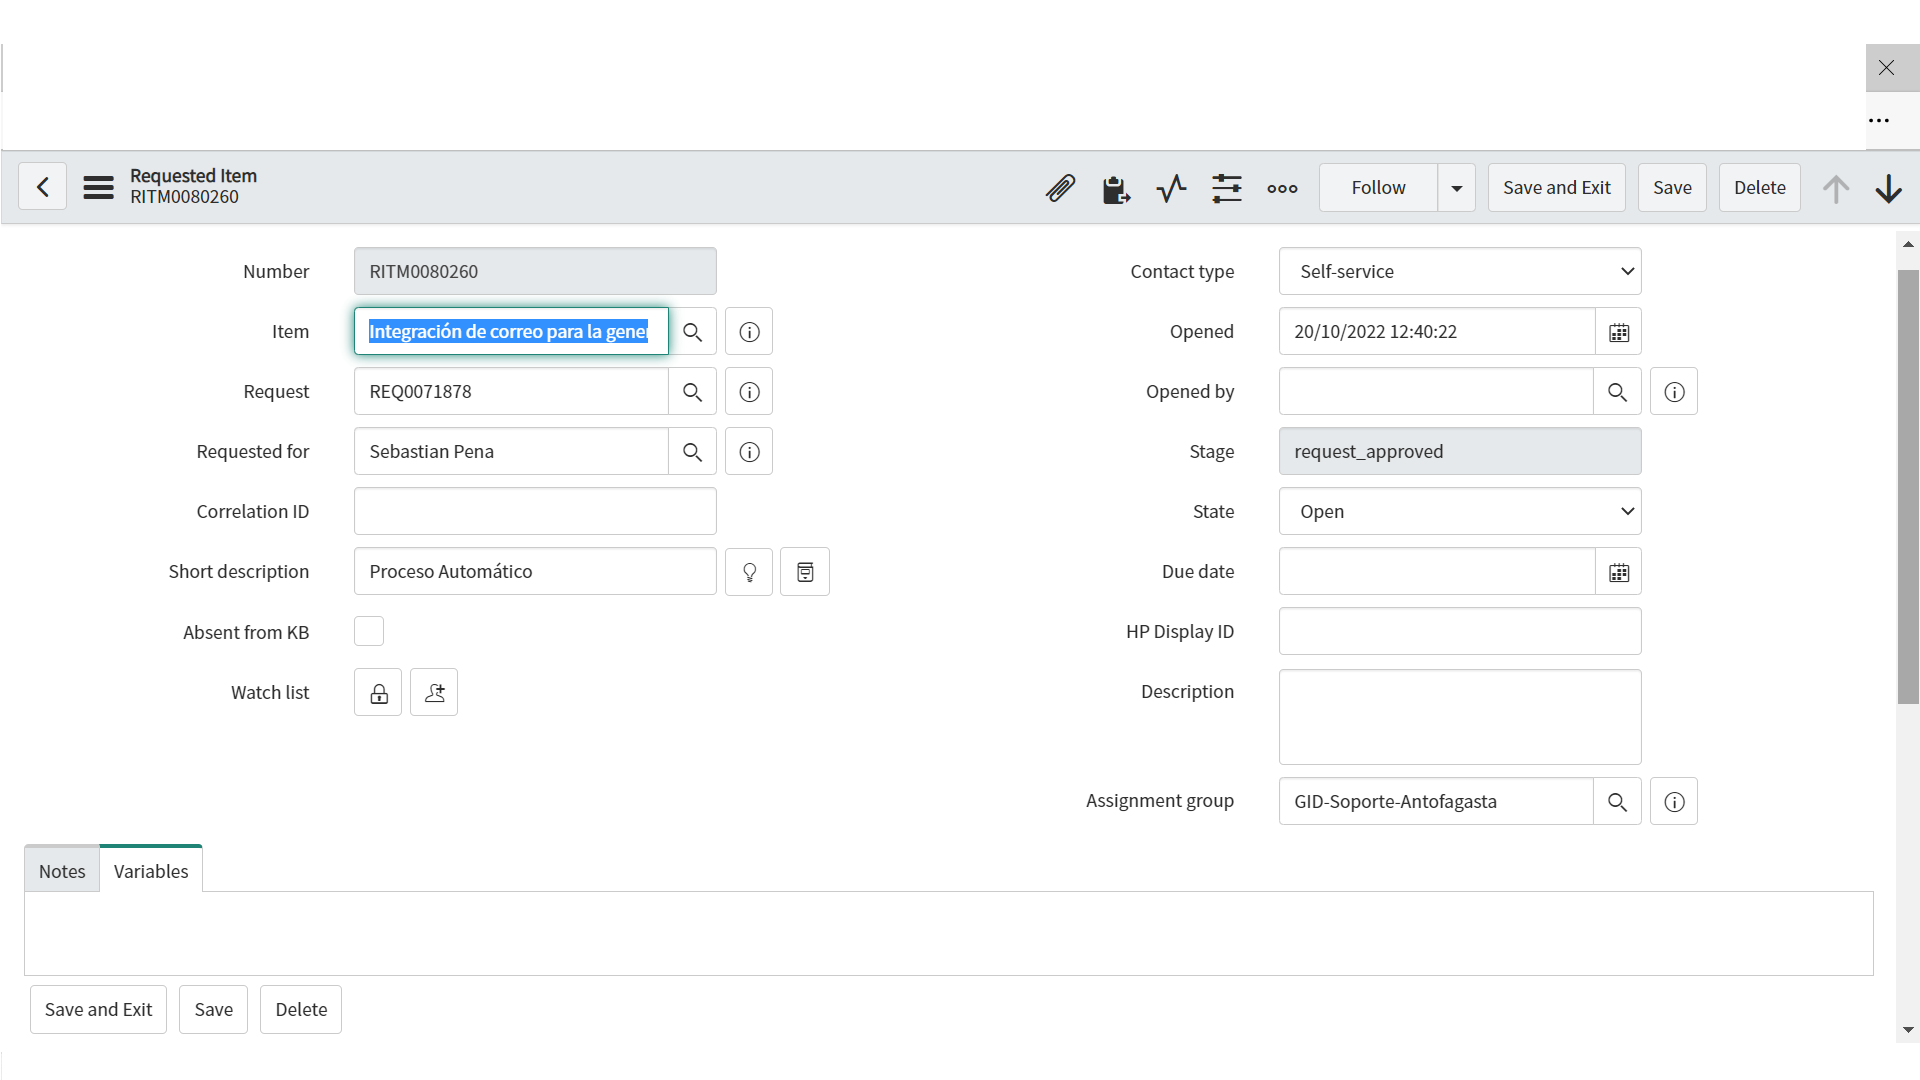Look up Item using magnifier icon
This screenshot has height=1080, width=1920.
(x=692, y=331)
